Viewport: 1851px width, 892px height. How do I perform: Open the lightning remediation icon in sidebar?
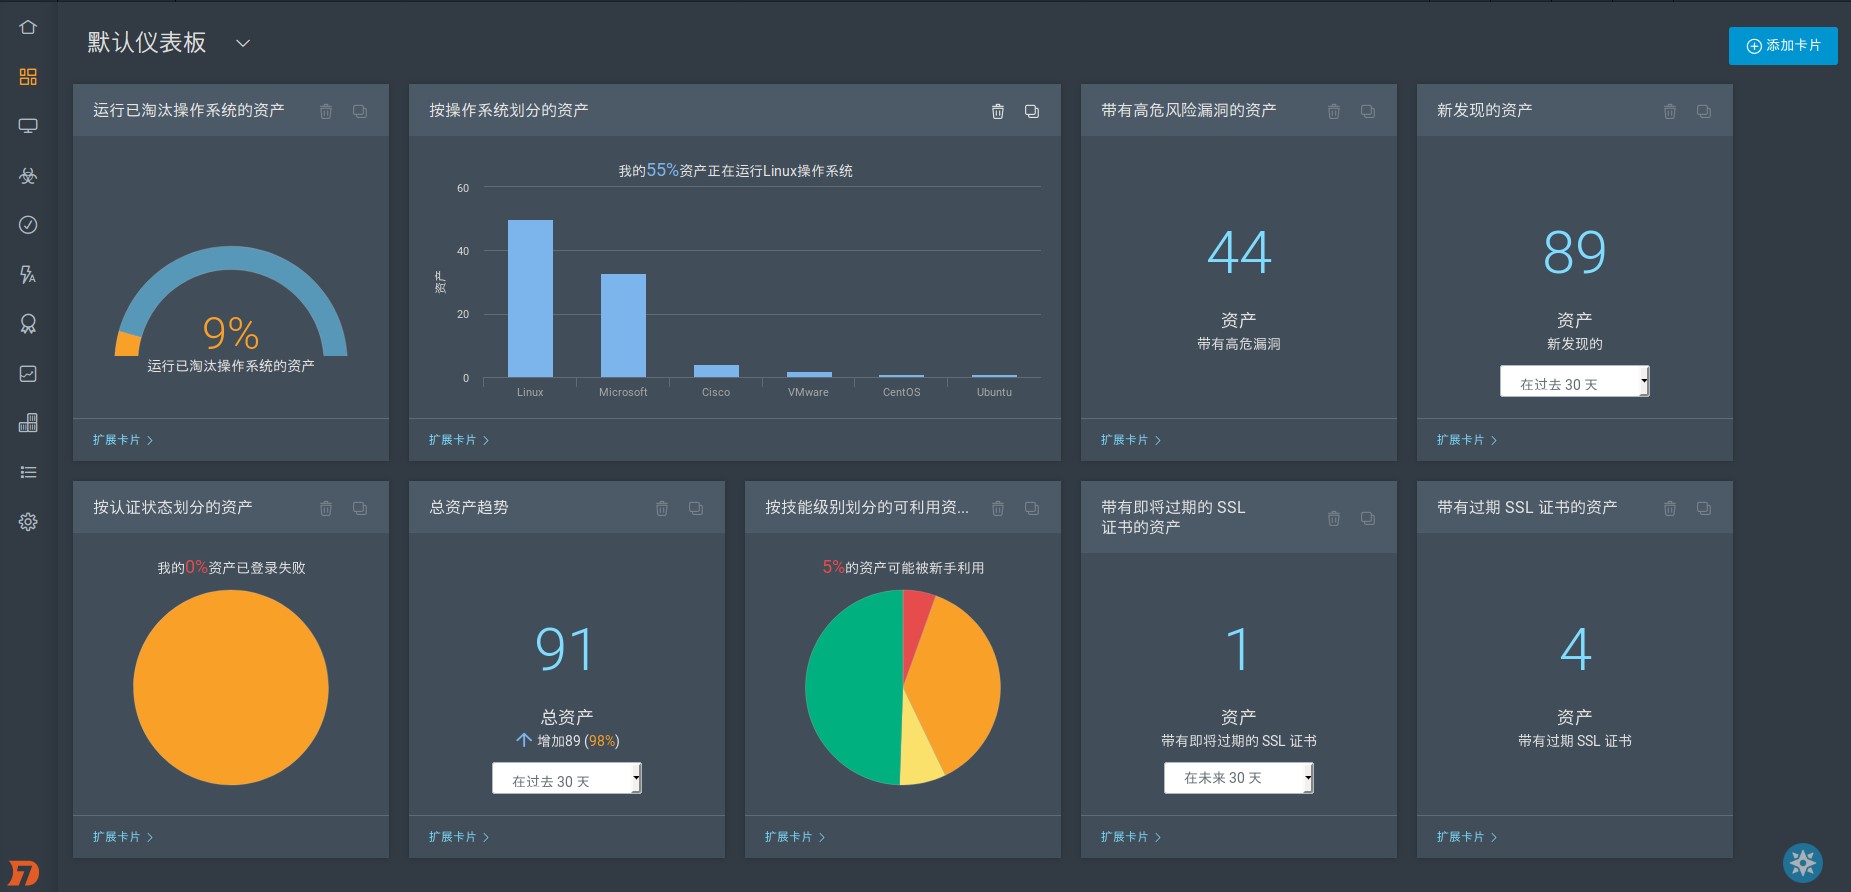click(28, 274)
